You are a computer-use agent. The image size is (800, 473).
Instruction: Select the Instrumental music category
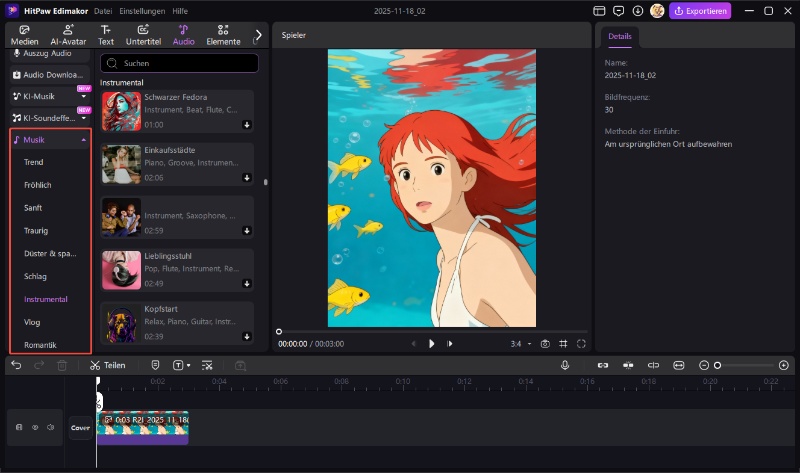(46, 299)
